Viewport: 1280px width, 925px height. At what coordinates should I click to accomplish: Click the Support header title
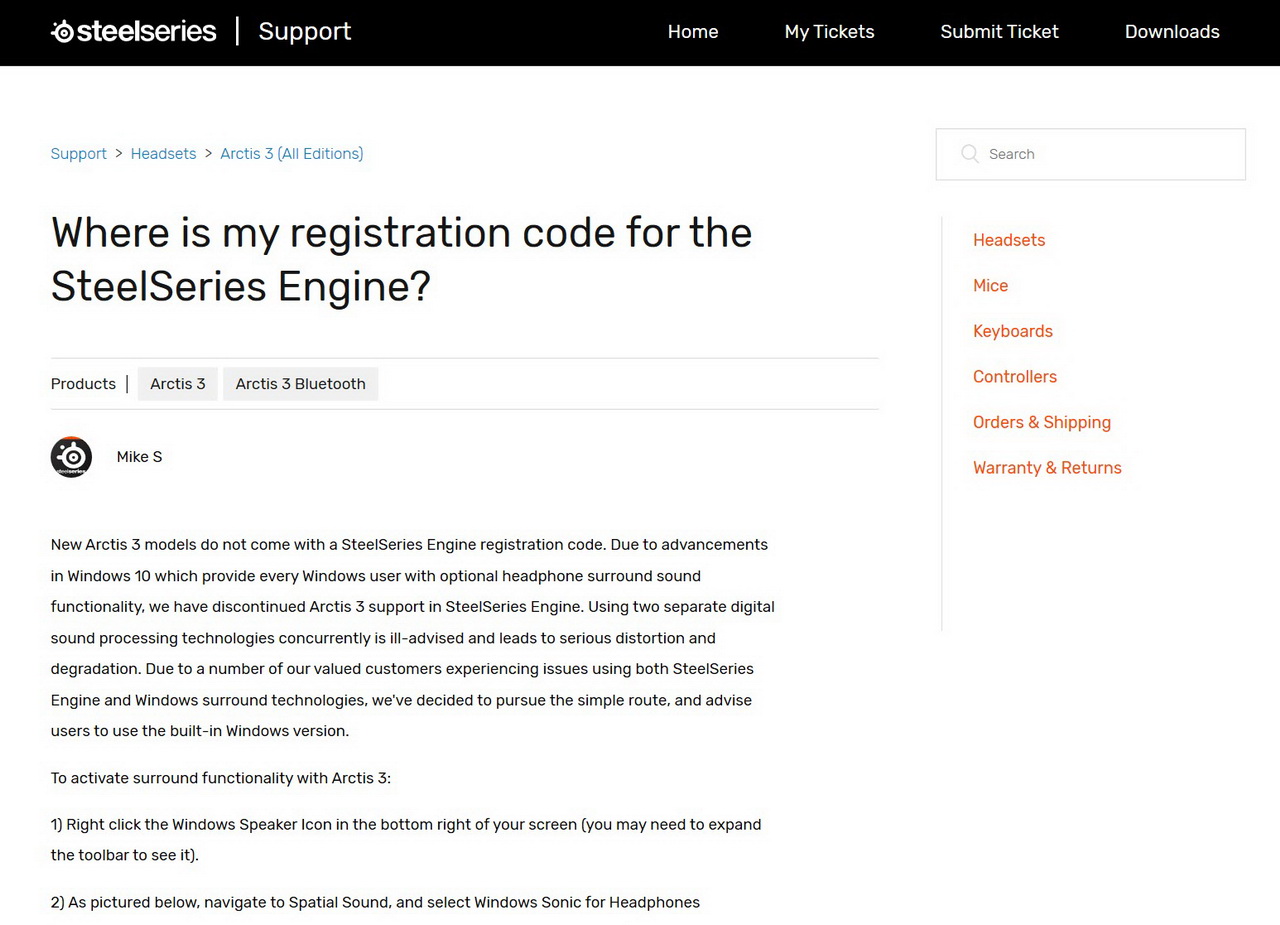305,31
